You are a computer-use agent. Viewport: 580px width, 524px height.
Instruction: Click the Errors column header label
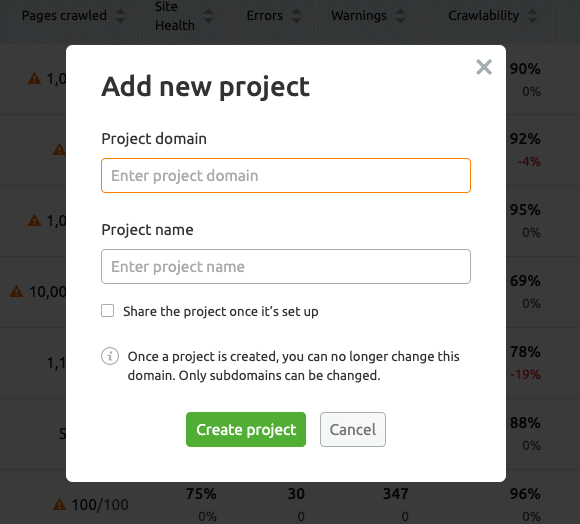coord(264,16)
